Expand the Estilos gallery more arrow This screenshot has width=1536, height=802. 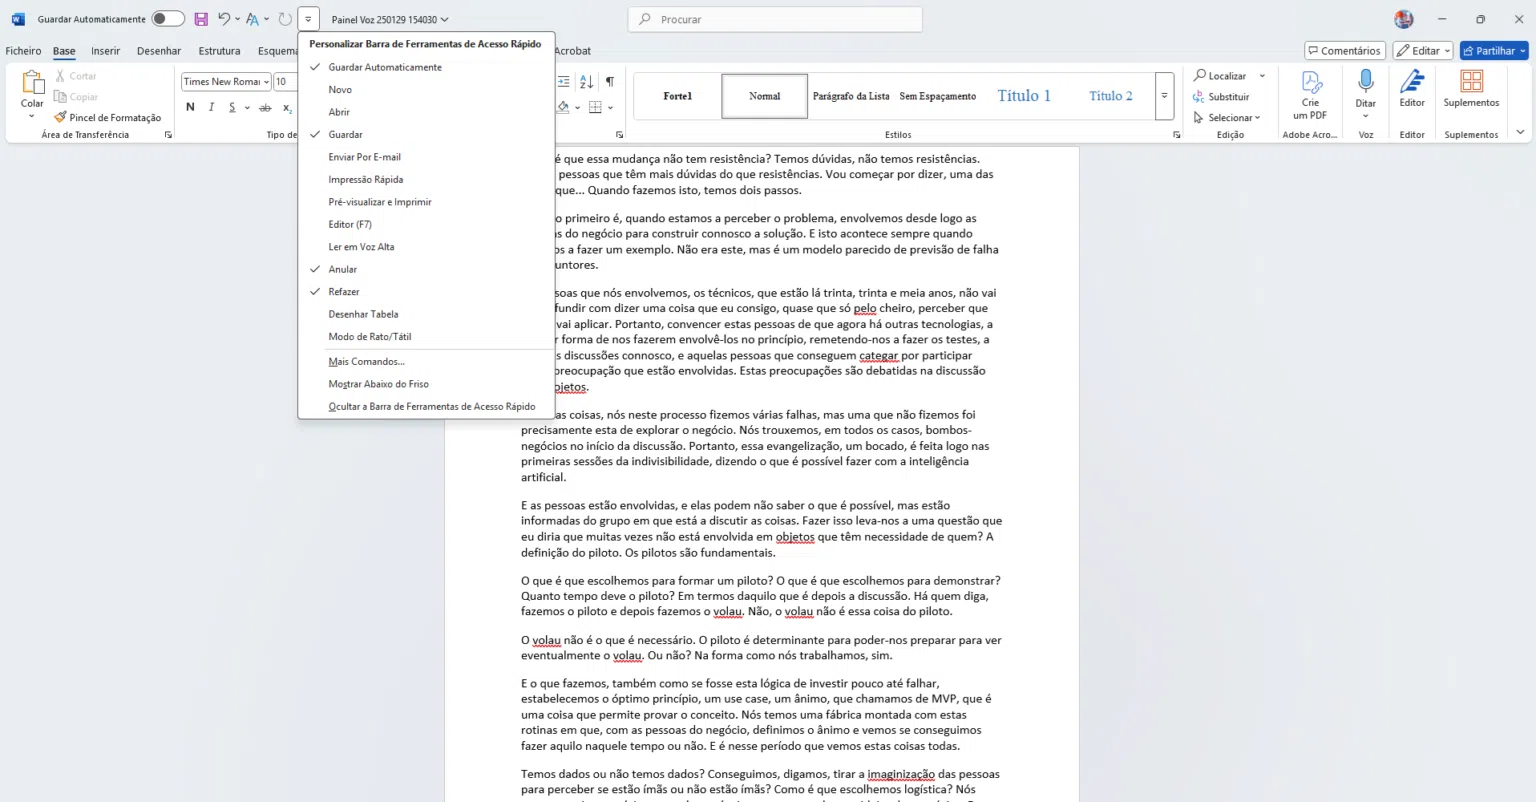click(x=1164, y=96)
